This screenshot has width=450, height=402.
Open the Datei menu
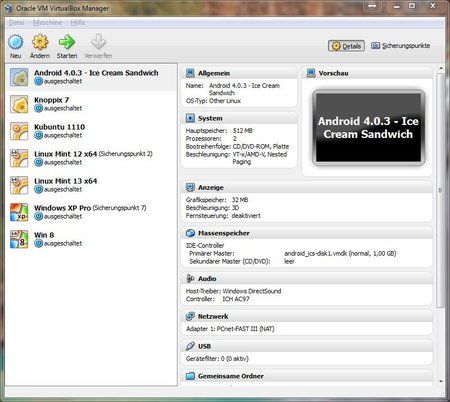tap(16, 23)
